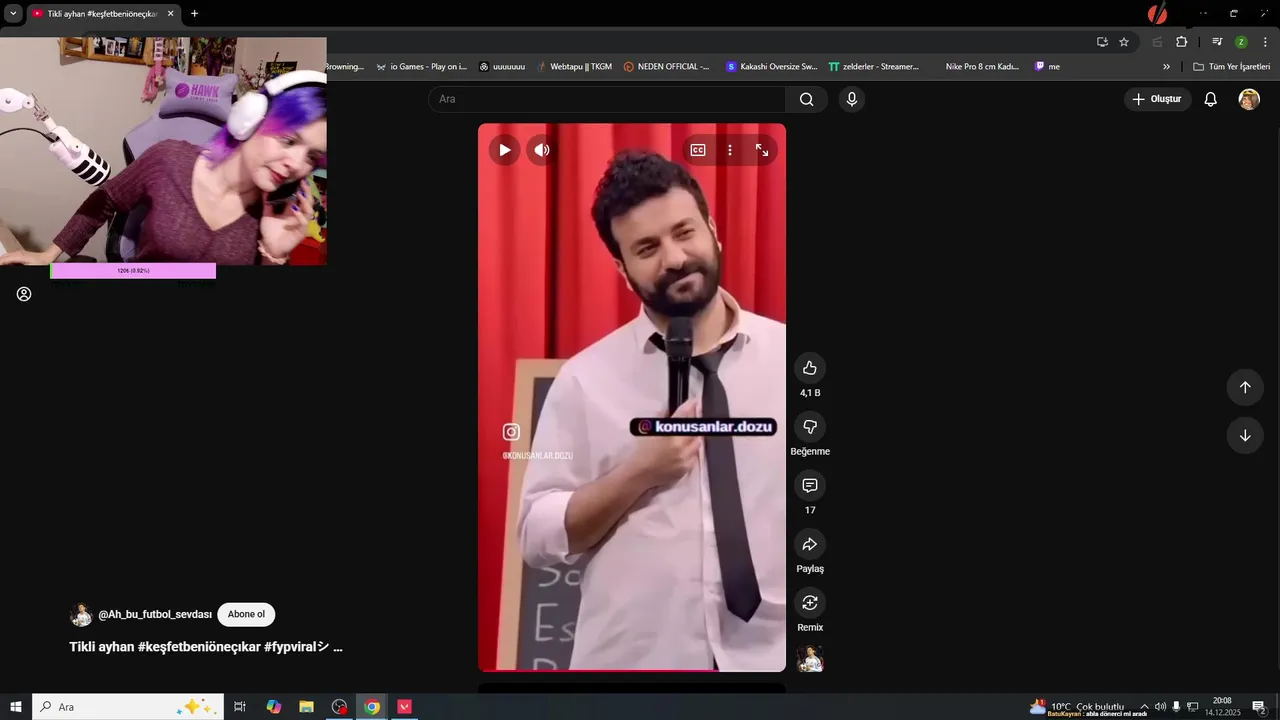
Task: Open File Explorer from the taskbar
Action: click(306, 707)
